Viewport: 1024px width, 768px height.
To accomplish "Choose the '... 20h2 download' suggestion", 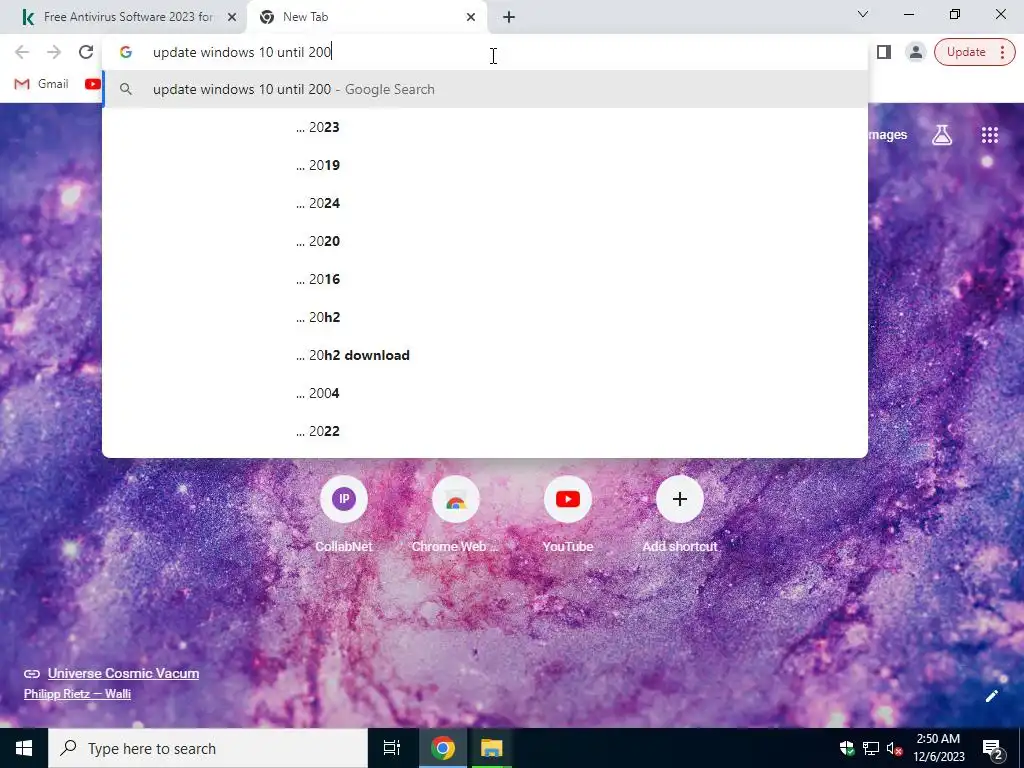I will (485, 355).
